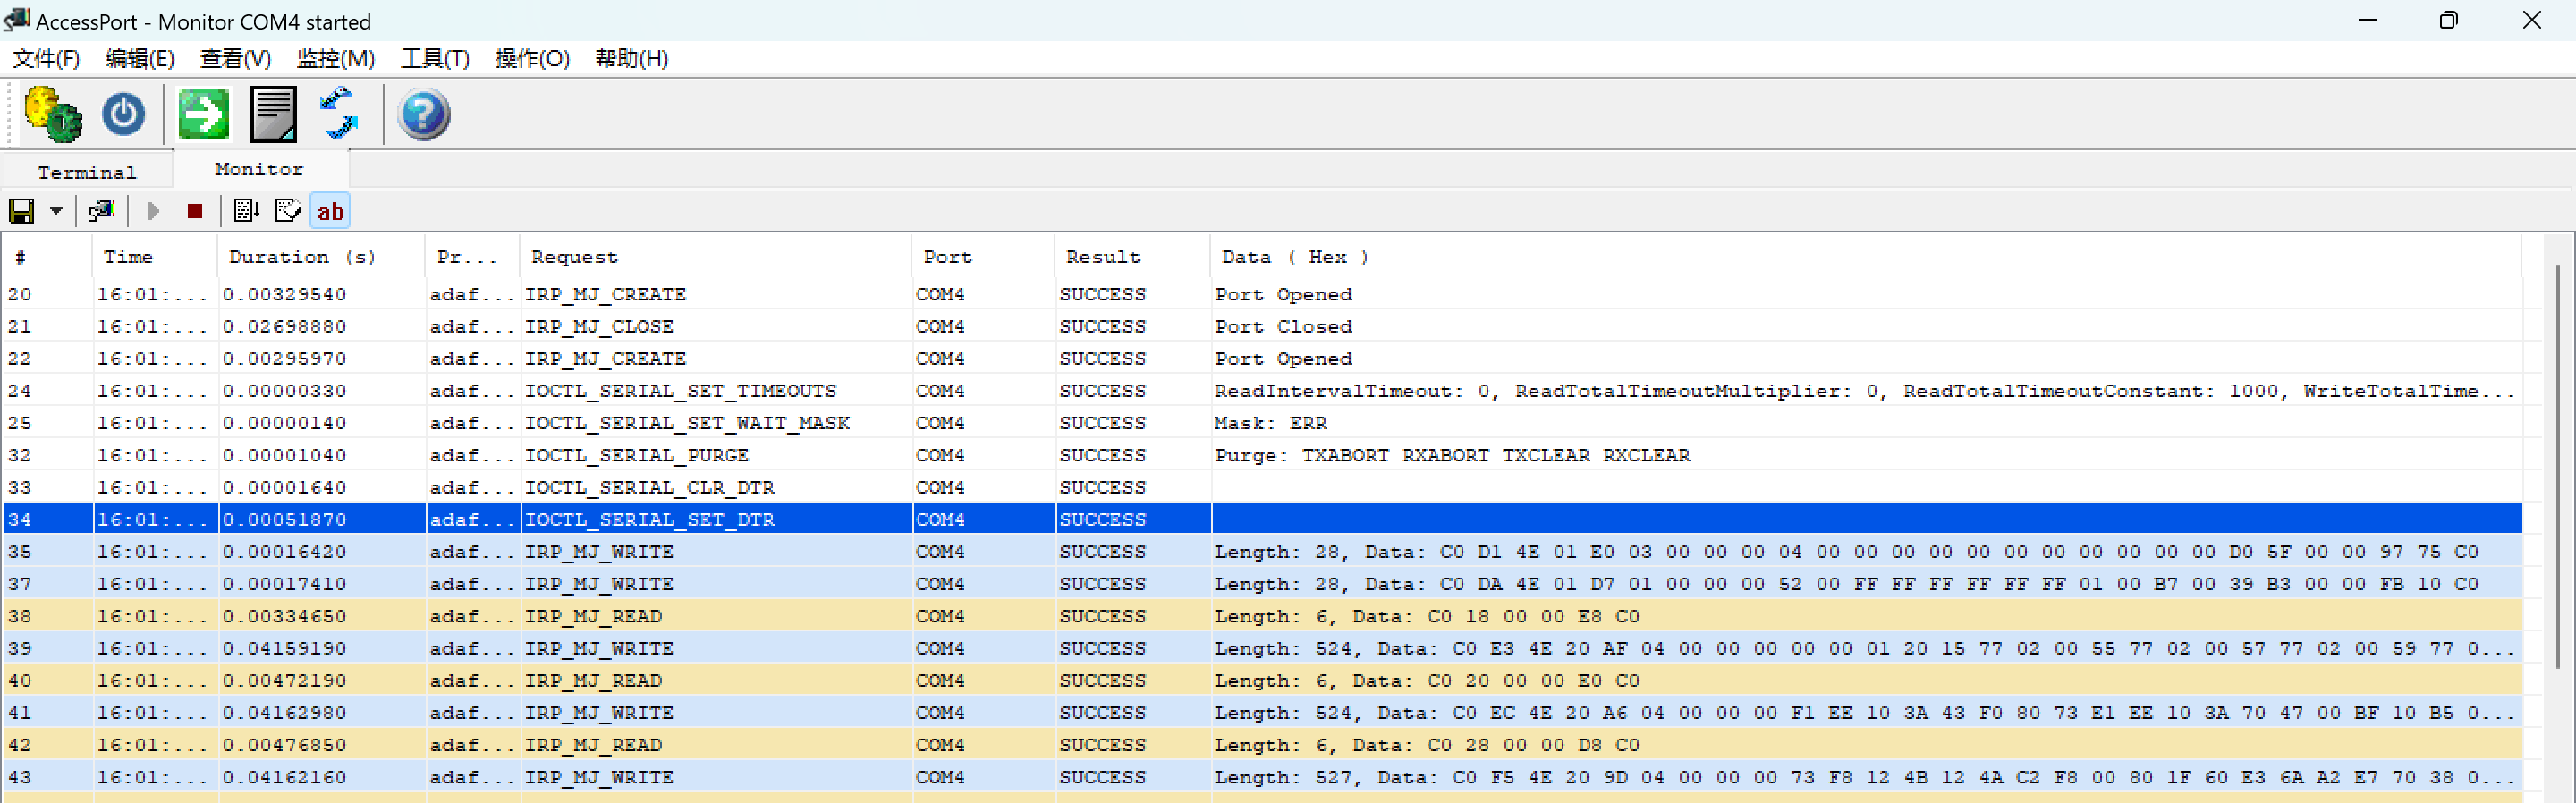Click the clear/edit list icon
Viewport: 2576px width, 803px height.
click(288, 211)
